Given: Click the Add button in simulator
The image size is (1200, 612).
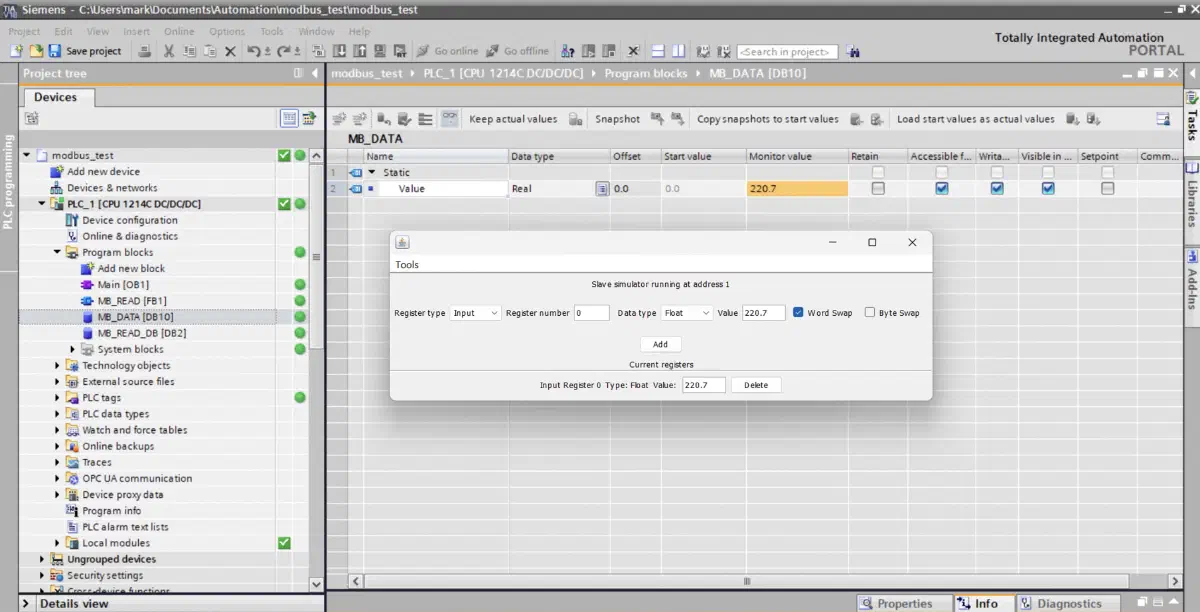Looking at the screenshot, I should pos(660,344).
